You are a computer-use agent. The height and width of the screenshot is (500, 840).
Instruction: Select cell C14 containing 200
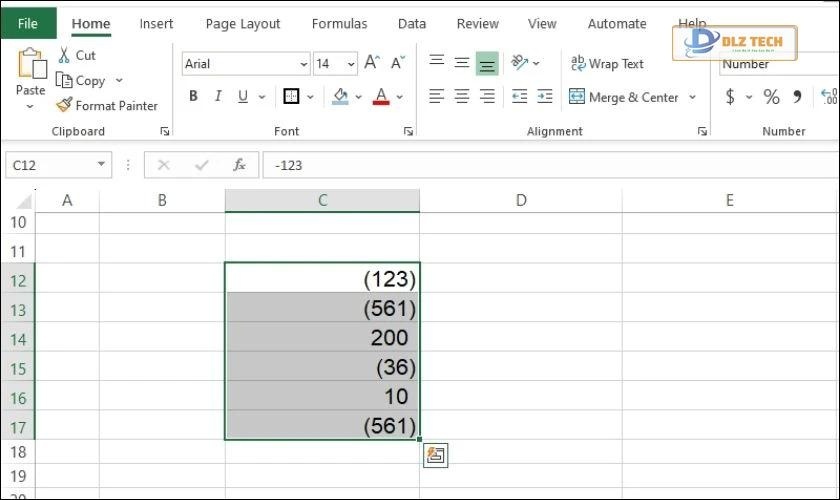coord(322,337)
